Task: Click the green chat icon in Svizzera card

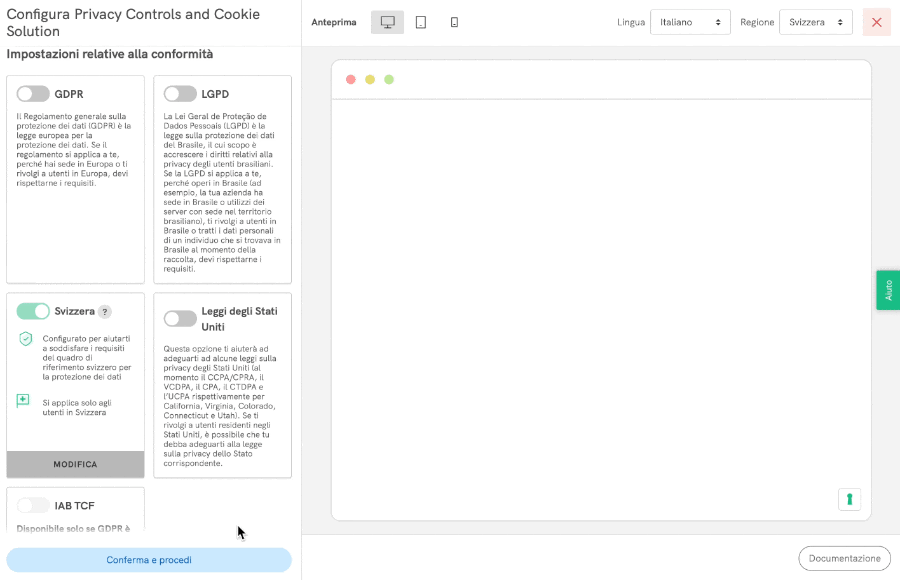Action: 24,401
